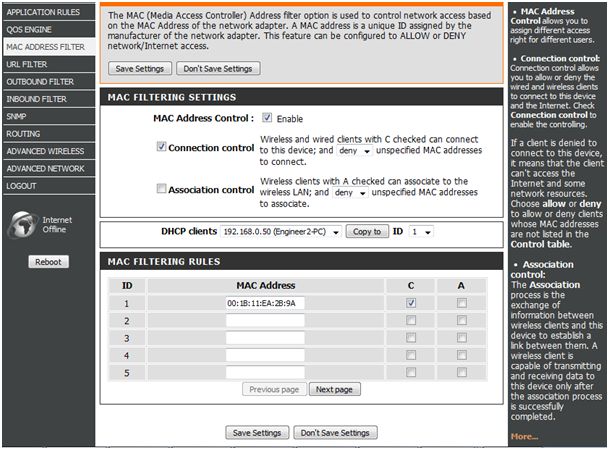Check A checkbox for rule 4
The image size is (609, 450).
(x=462, y=355)
